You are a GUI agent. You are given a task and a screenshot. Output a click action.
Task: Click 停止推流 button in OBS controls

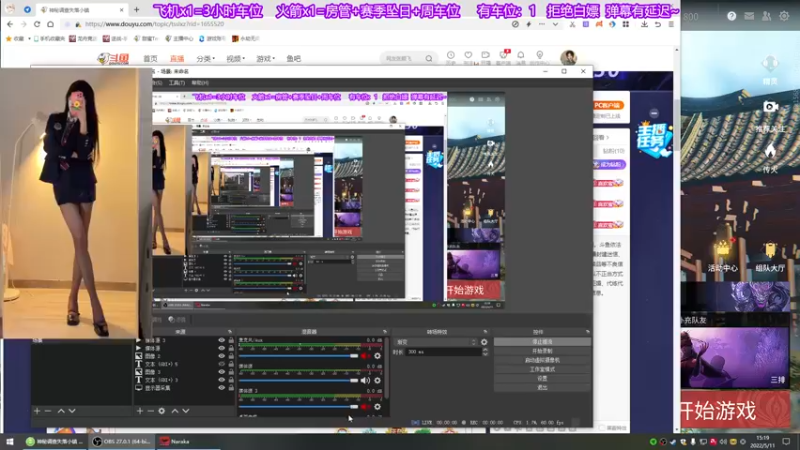[x=542, y=342]
